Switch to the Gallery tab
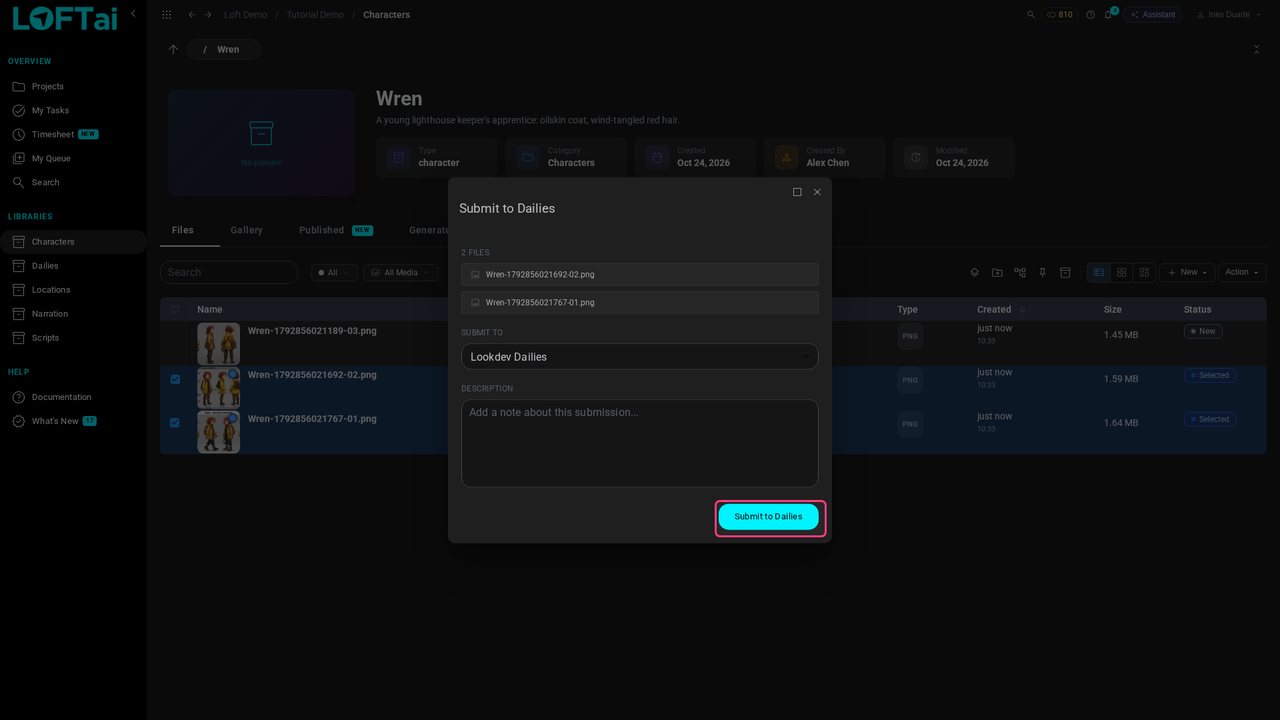The image size is (1280, 720). tap(246, 230)
